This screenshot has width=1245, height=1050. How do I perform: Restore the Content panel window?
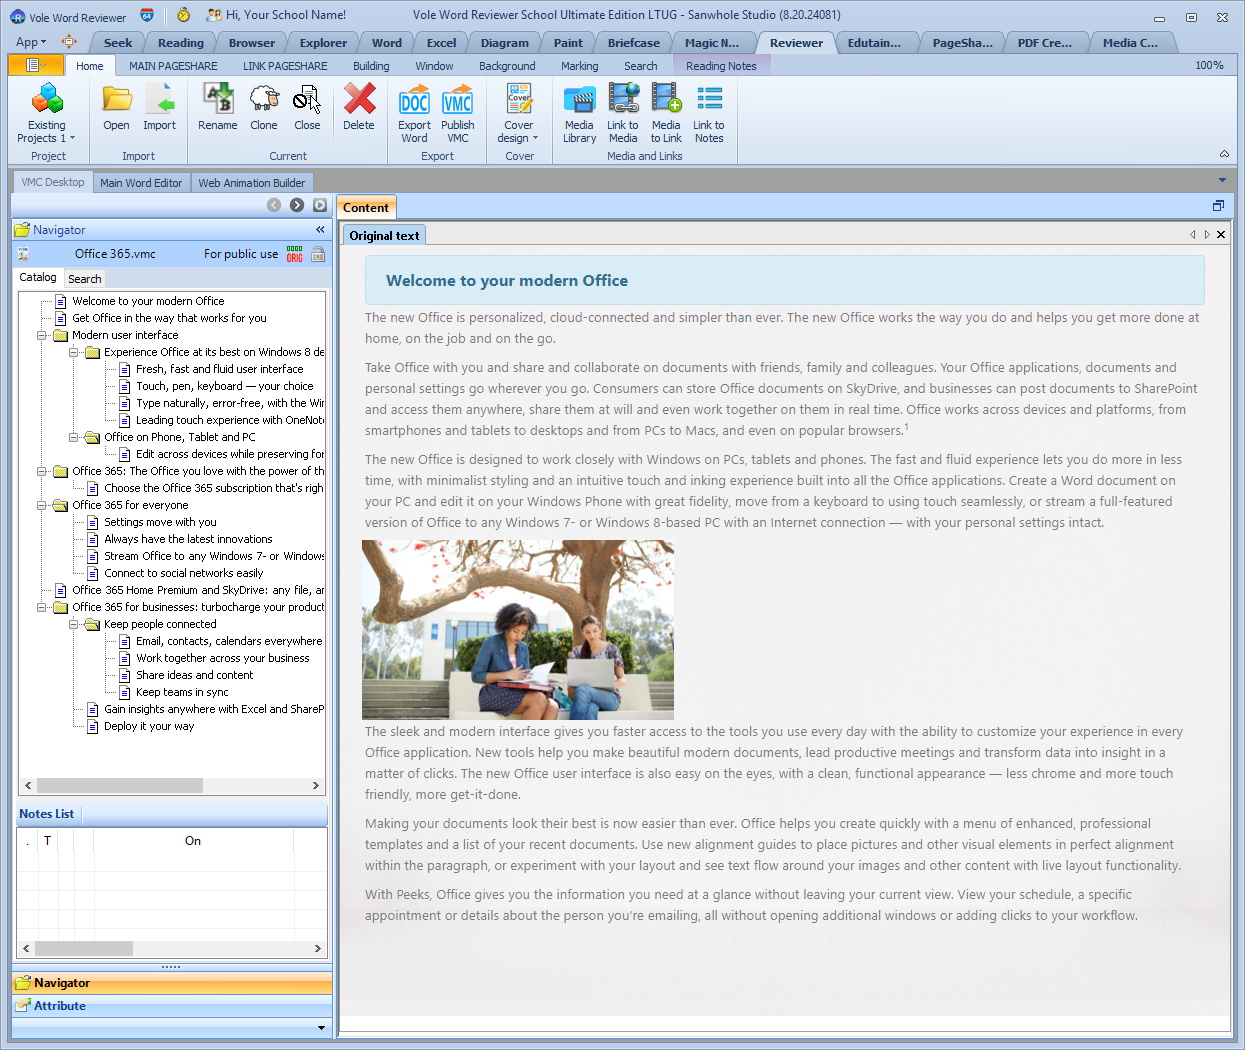point(1218,206)
